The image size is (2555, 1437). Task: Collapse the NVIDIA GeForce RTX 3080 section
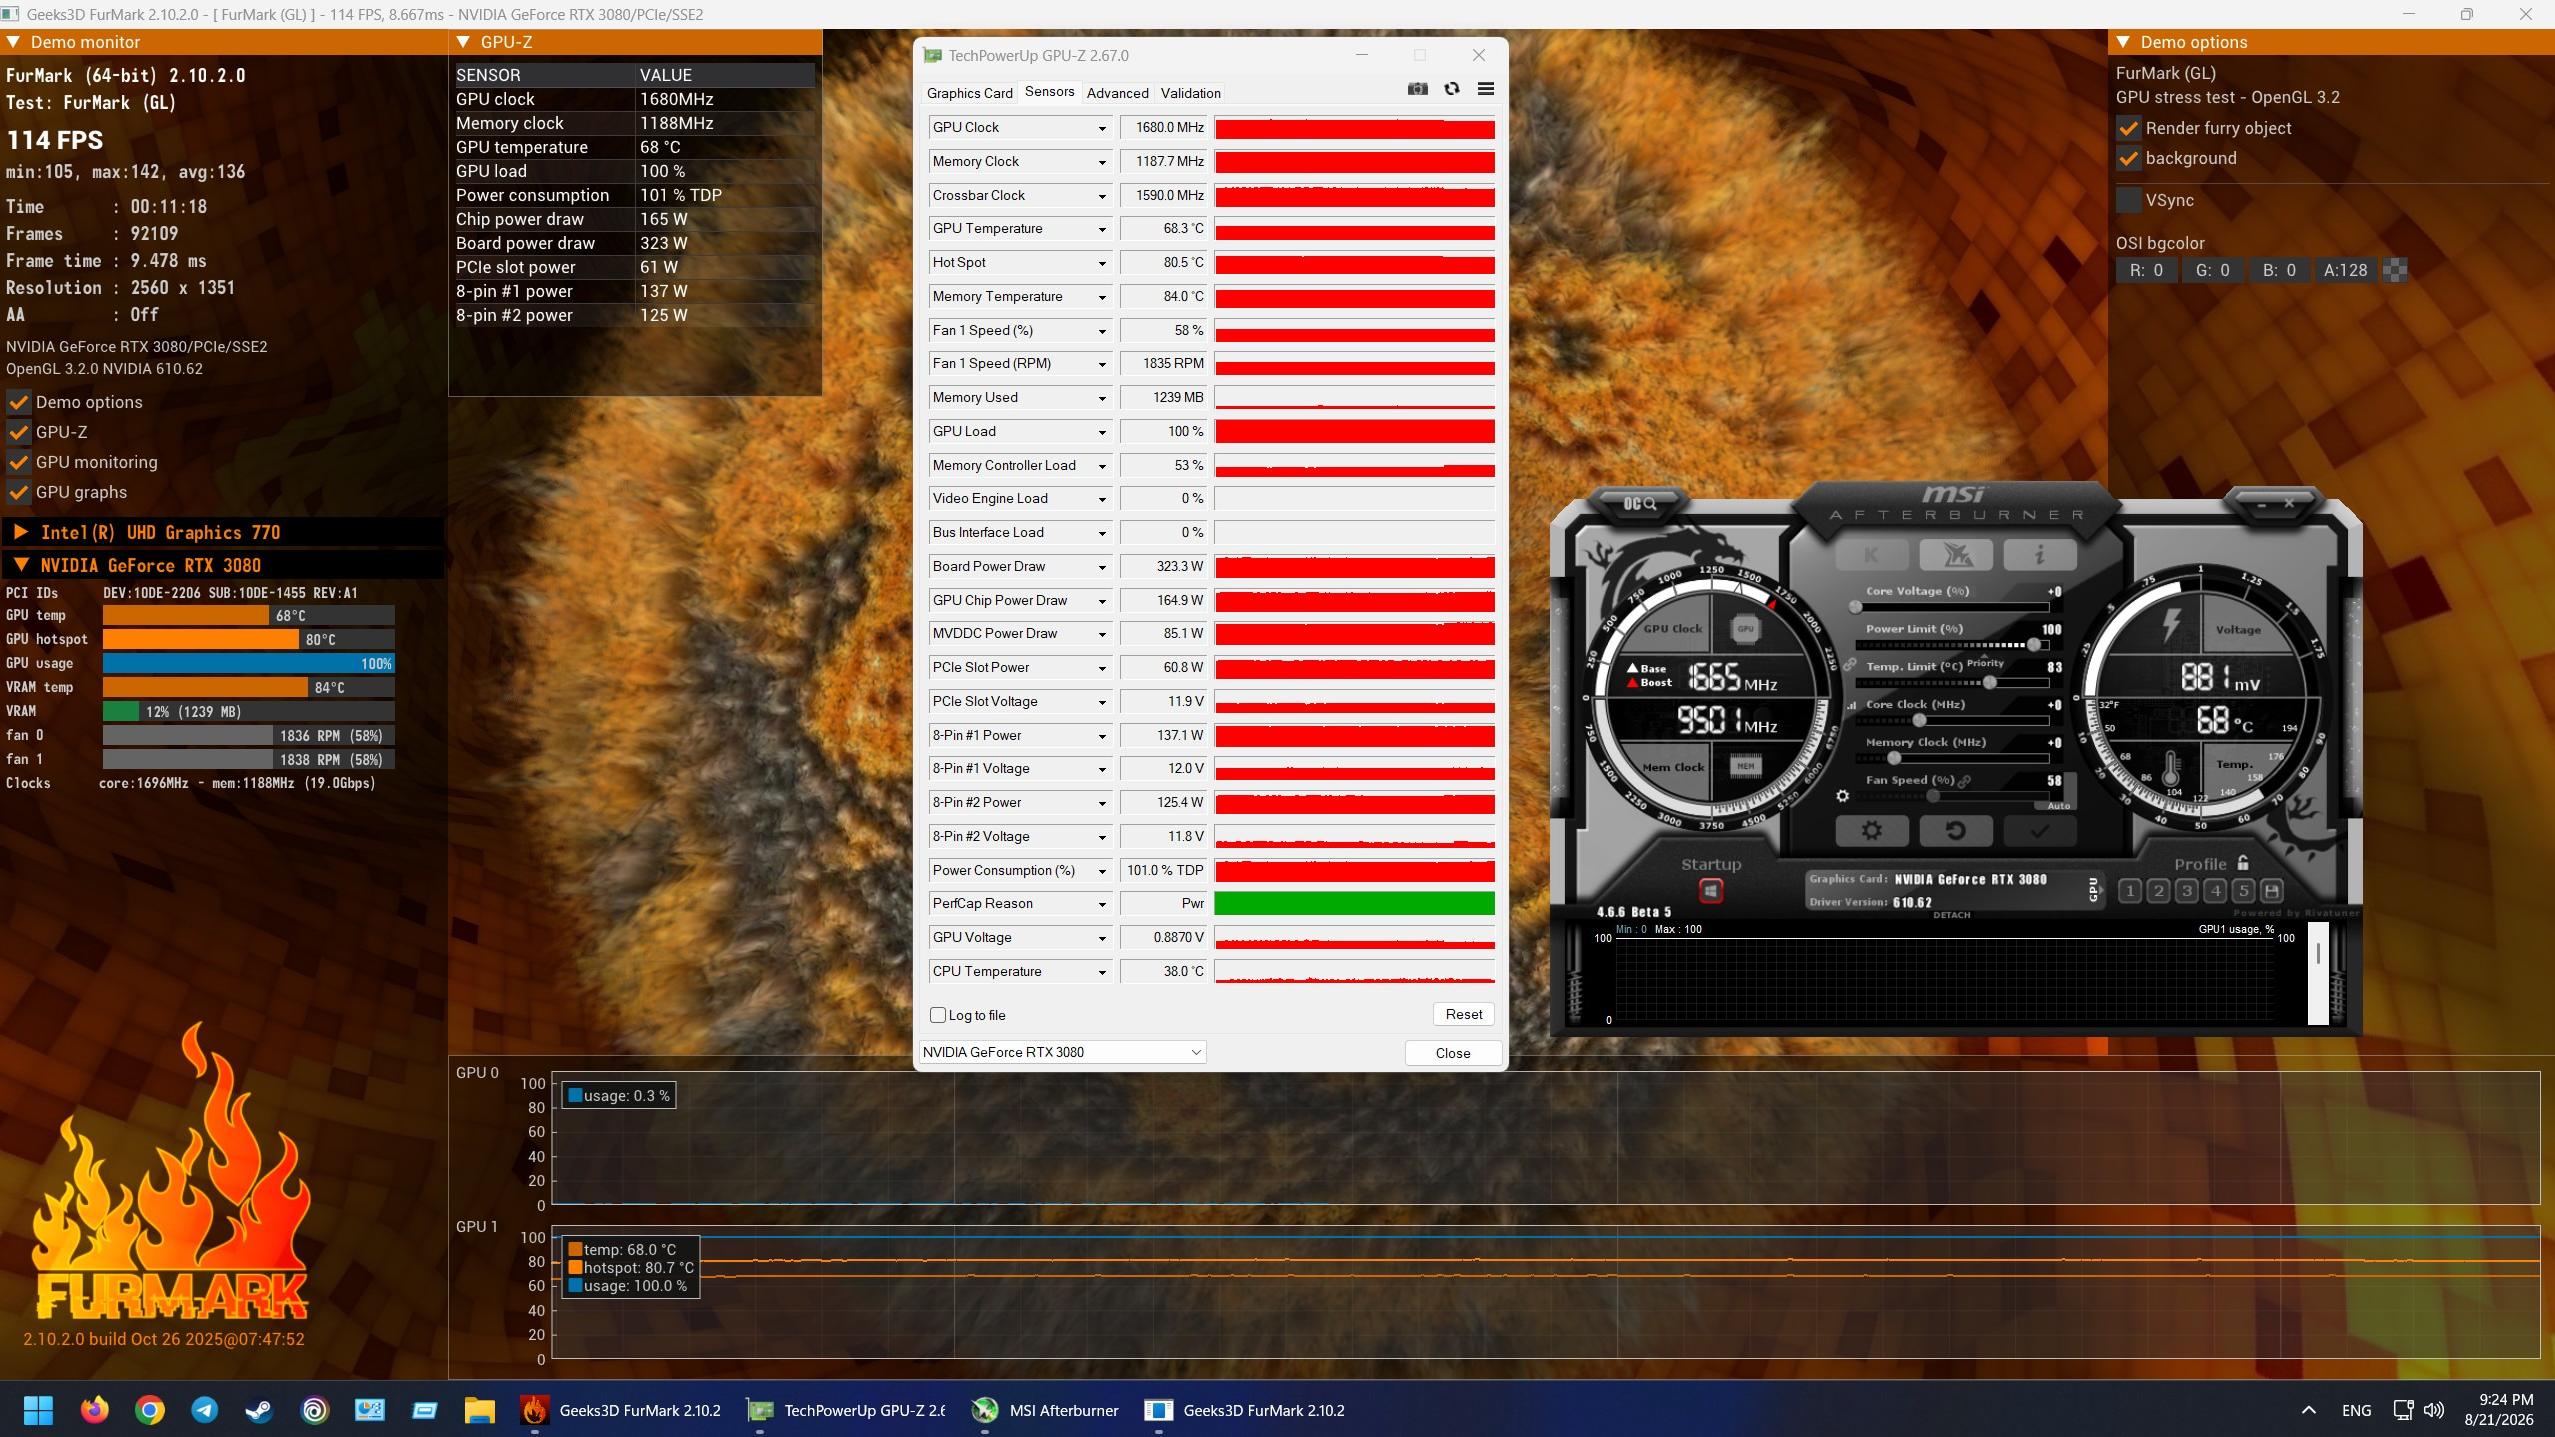(x=21, y=565)
